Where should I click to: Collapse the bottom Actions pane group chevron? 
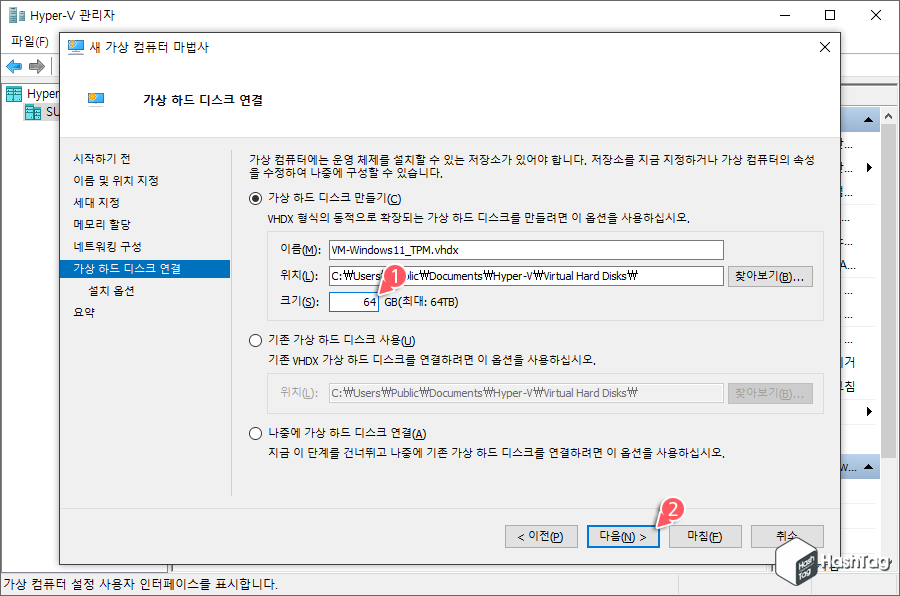click(x=866, y=466)
